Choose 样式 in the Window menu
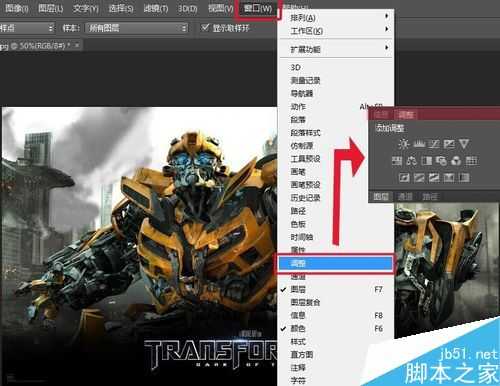This screenshot has width=500, height=386. [x=336, y=341]
